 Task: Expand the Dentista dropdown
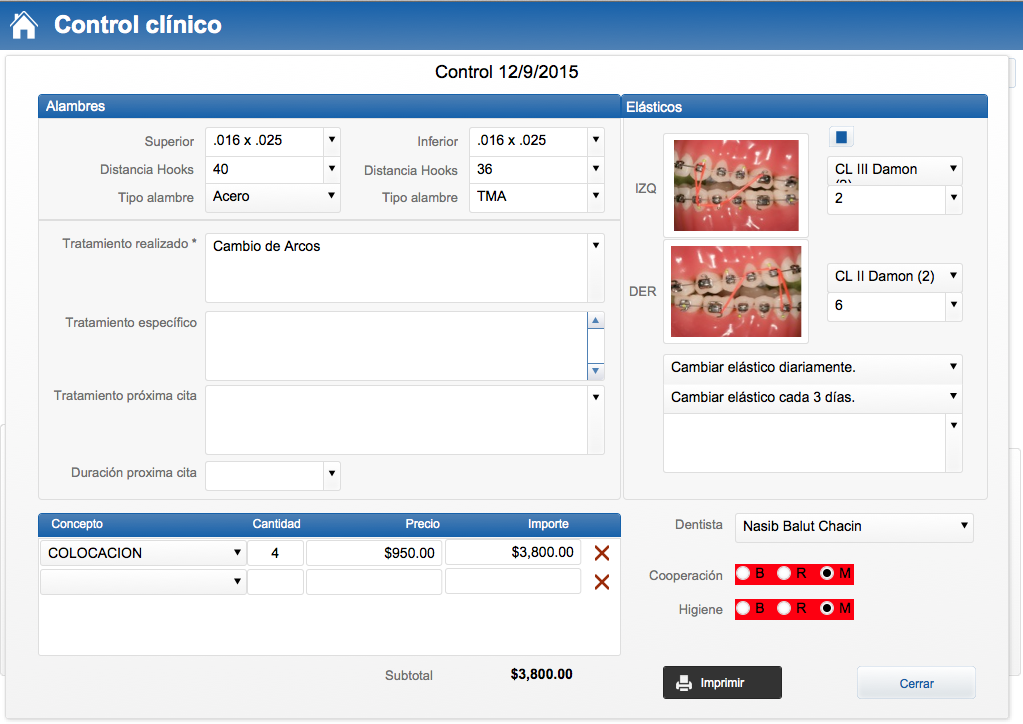[964, 526]
